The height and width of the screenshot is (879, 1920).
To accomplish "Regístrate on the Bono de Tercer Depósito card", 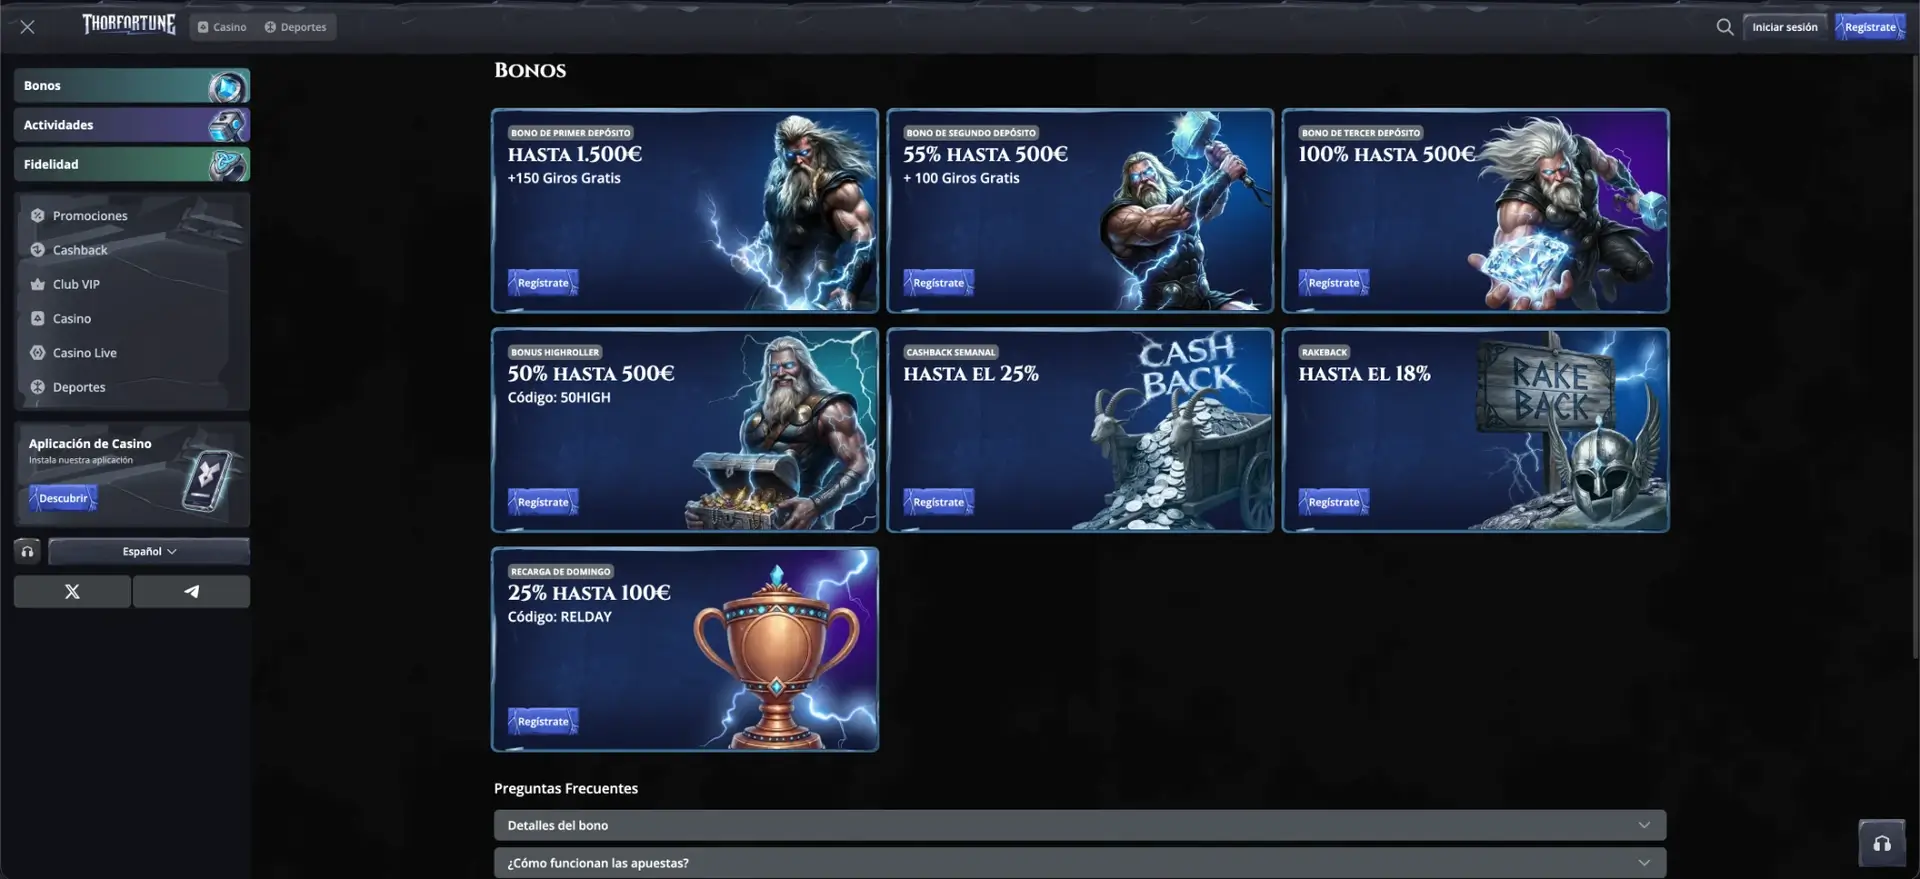I will pos(1334,283).
